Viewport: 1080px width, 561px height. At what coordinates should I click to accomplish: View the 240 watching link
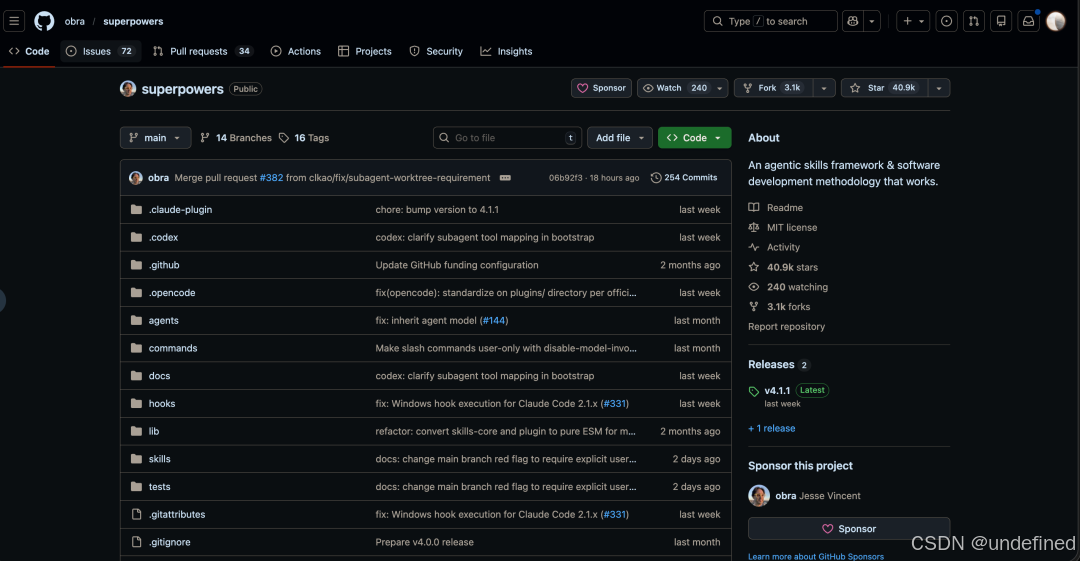(797, 287)
